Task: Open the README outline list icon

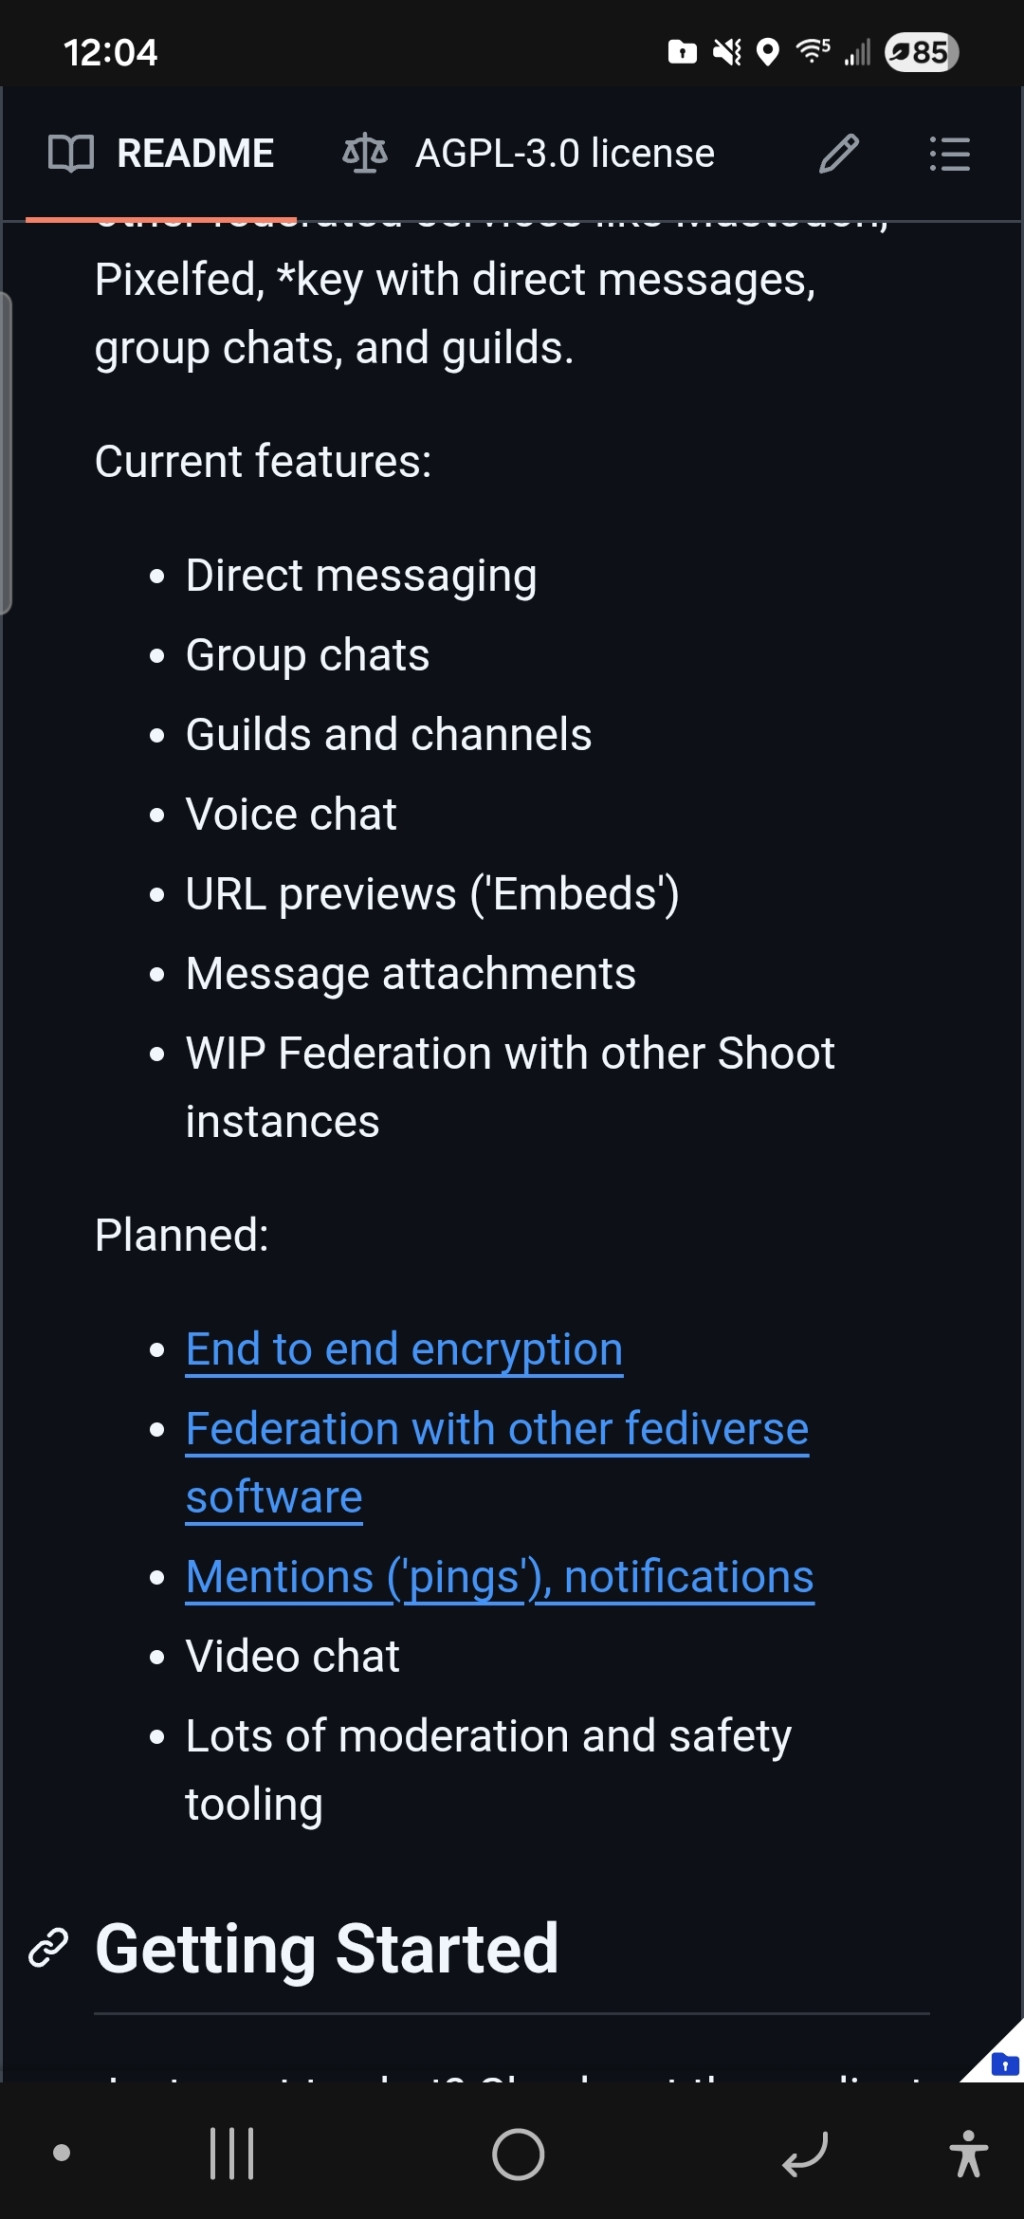Action: 949,154
